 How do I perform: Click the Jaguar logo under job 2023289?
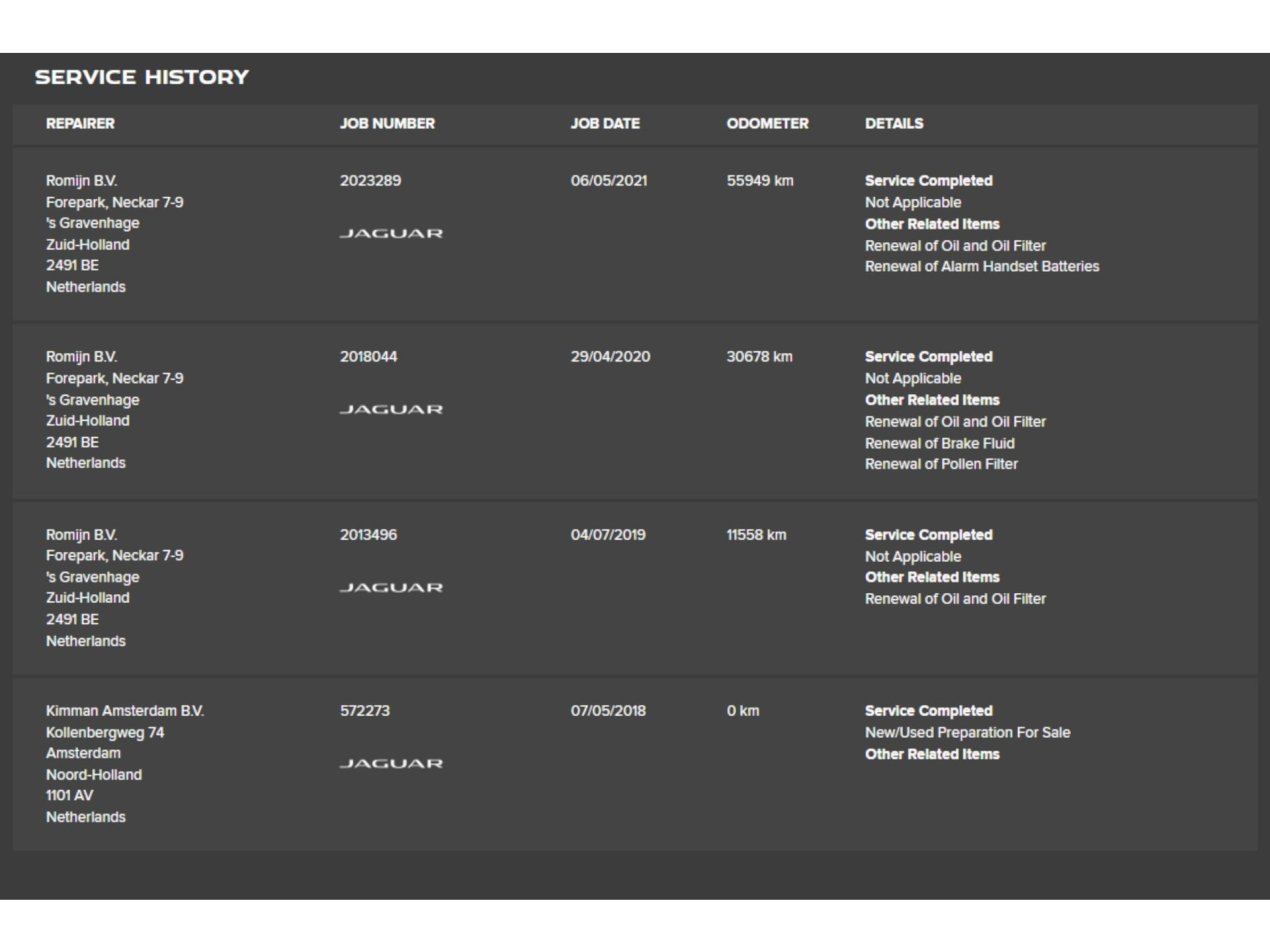point(391,233)
